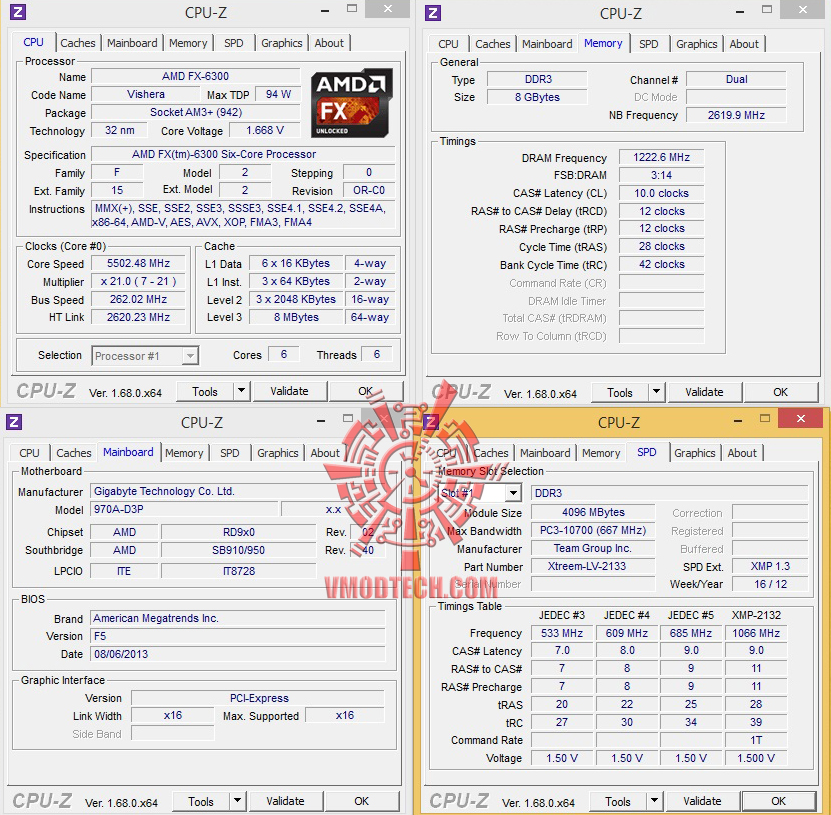Click Validate in the CPU window
The image size is (831, 815).
(289, 391)
